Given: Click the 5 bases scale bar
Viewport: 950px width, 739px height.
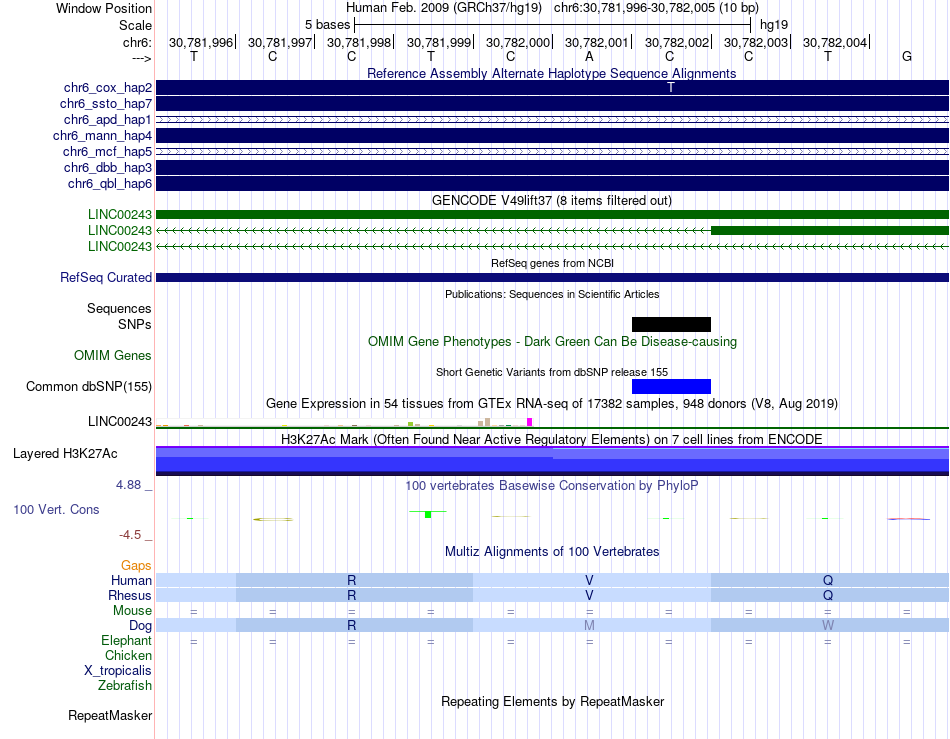Looking at the screenshot, I should coord(552,25).
